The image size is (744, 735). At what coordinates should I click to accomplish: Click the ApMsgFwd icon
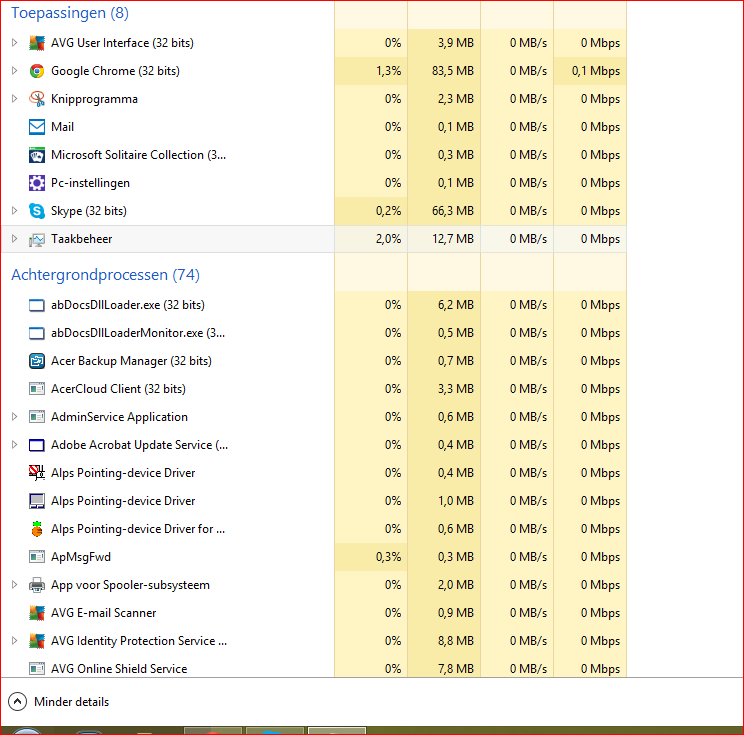37,557
